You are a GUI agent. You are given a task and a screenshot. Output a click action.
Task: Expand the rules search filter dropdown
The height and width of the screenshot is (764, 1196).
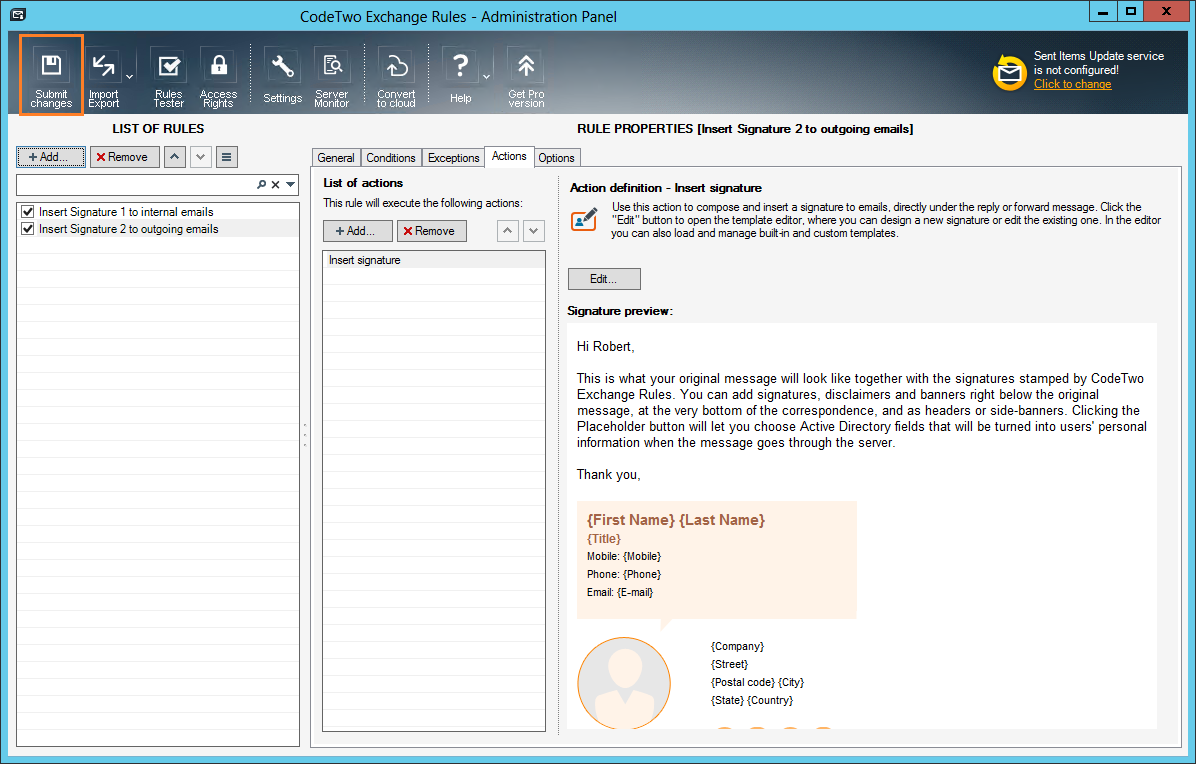(x=291, y=185)
